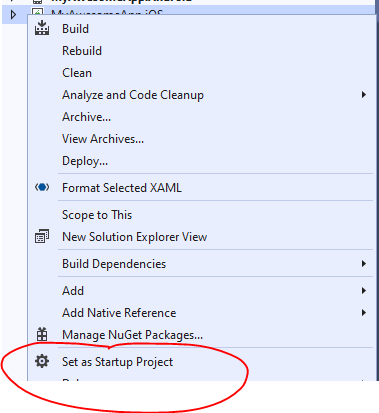Click the gear icon beside Set as Startup Project
This screenshot has width=379, height=413.
(x=42, y=361)
